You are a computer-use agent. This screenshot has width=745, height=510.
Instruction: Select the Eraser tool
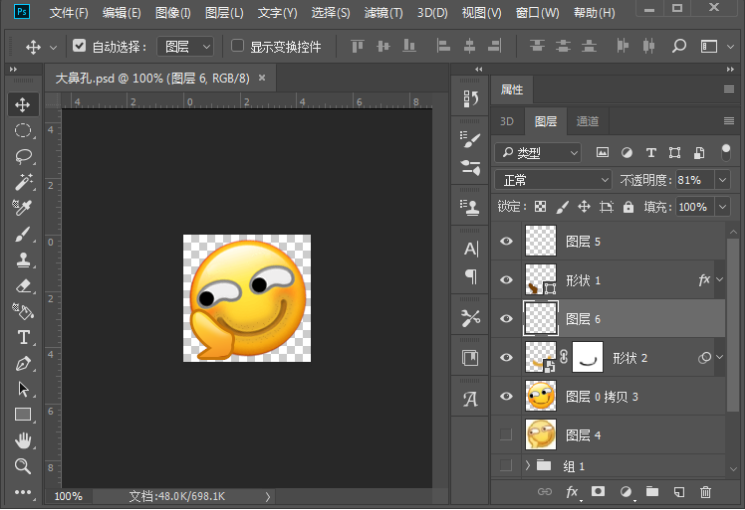click(23, 286)
